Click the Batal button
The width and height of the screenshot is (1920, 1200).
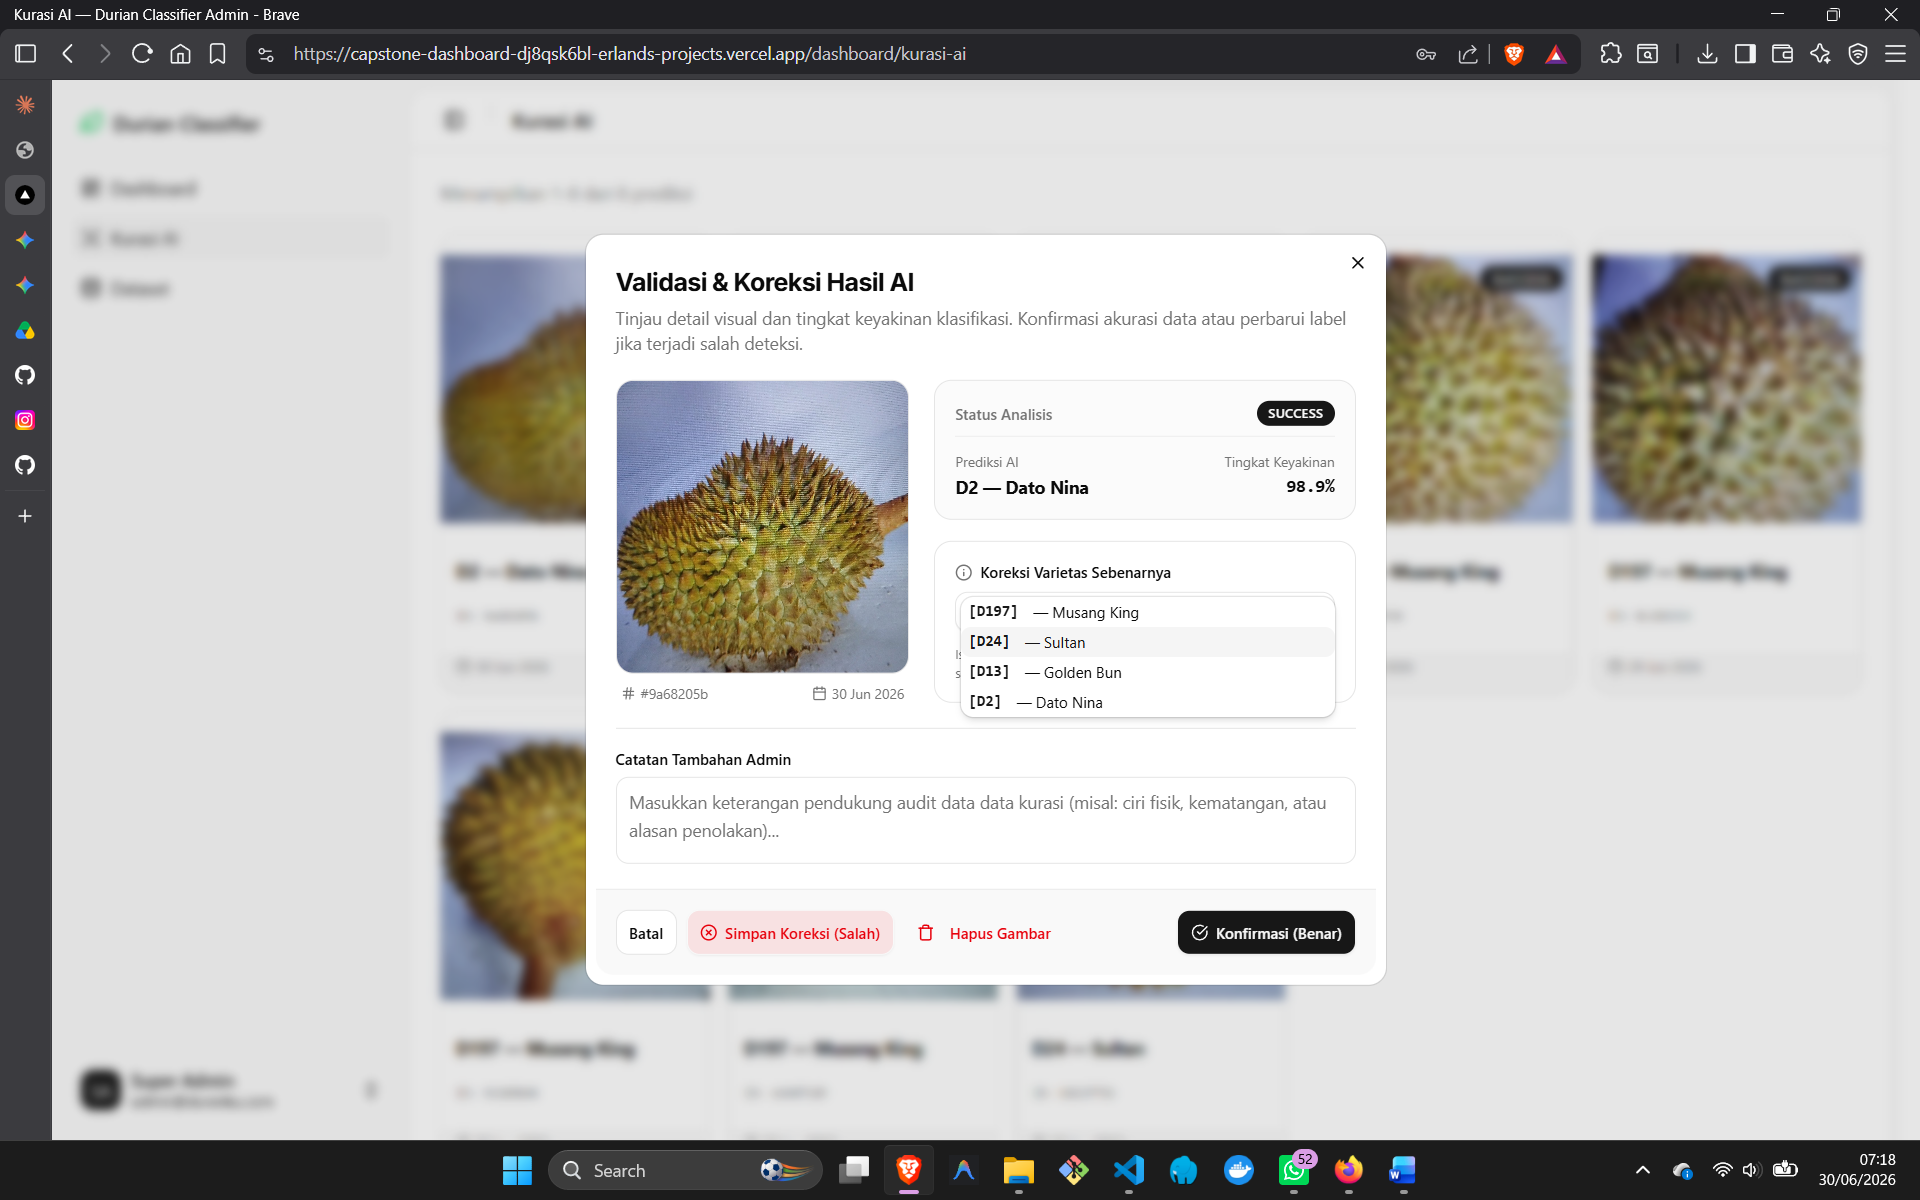pos(646,933)
